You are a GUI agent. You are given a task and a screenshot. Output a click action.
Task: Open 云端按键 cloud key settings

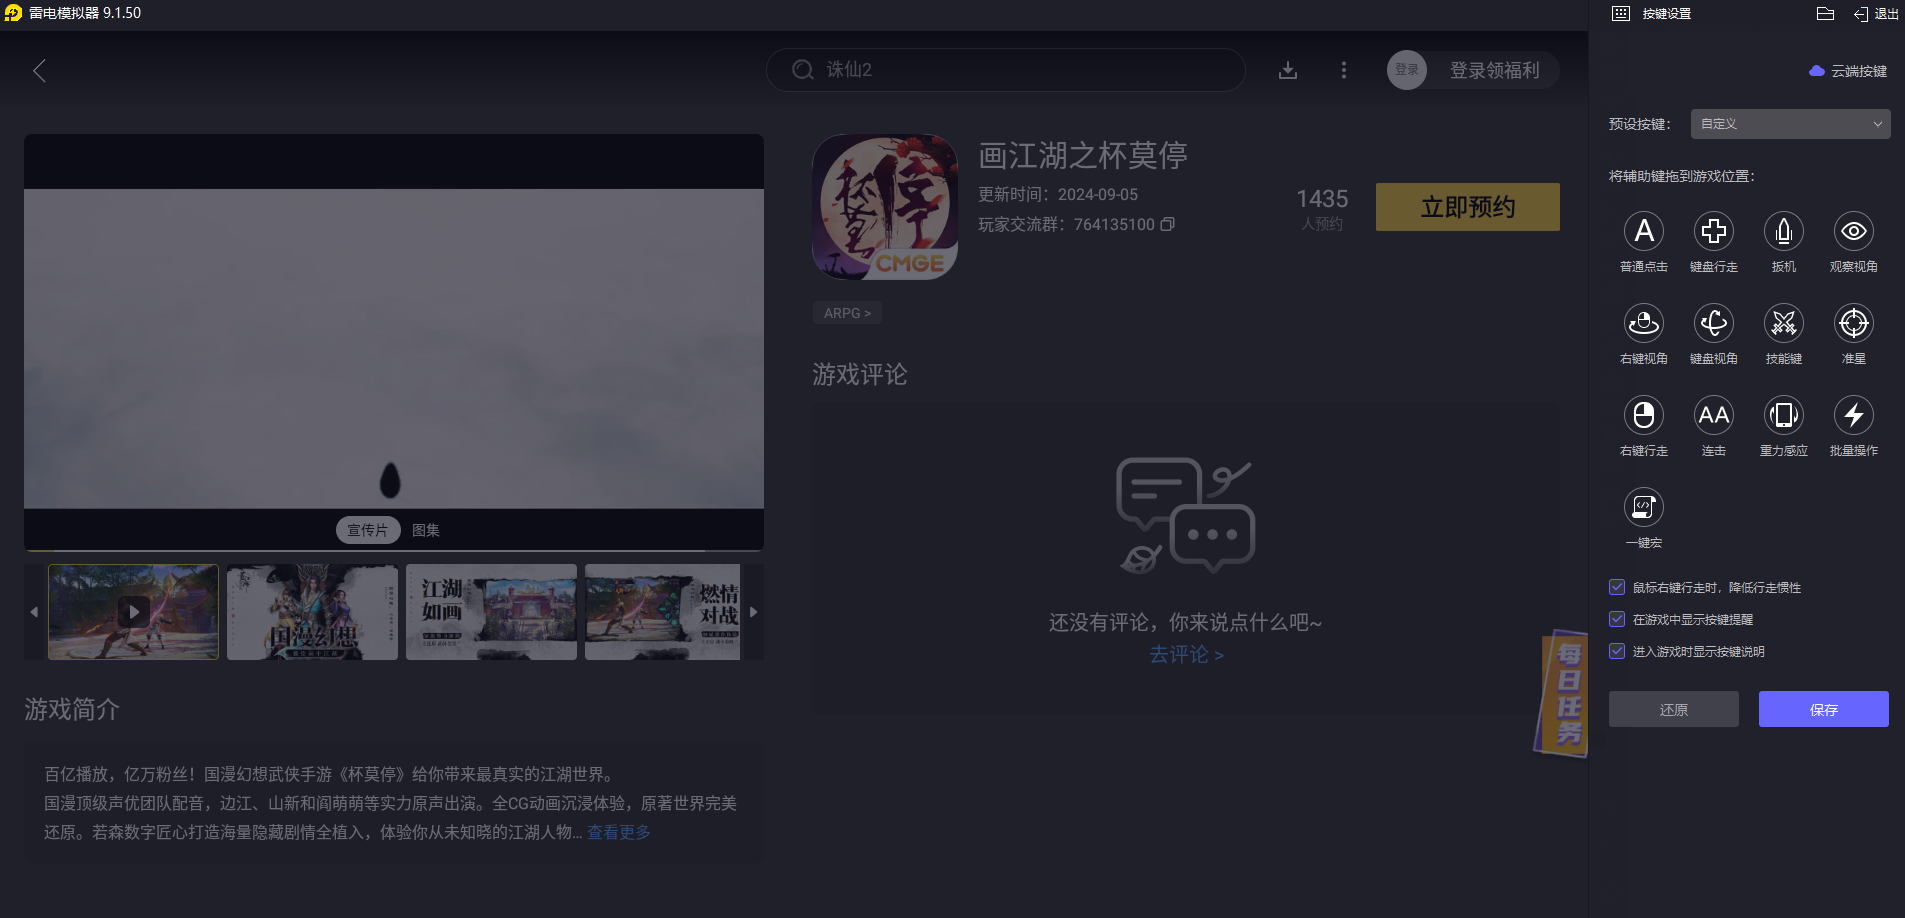pyautogui.click(x=1848, y=71)
